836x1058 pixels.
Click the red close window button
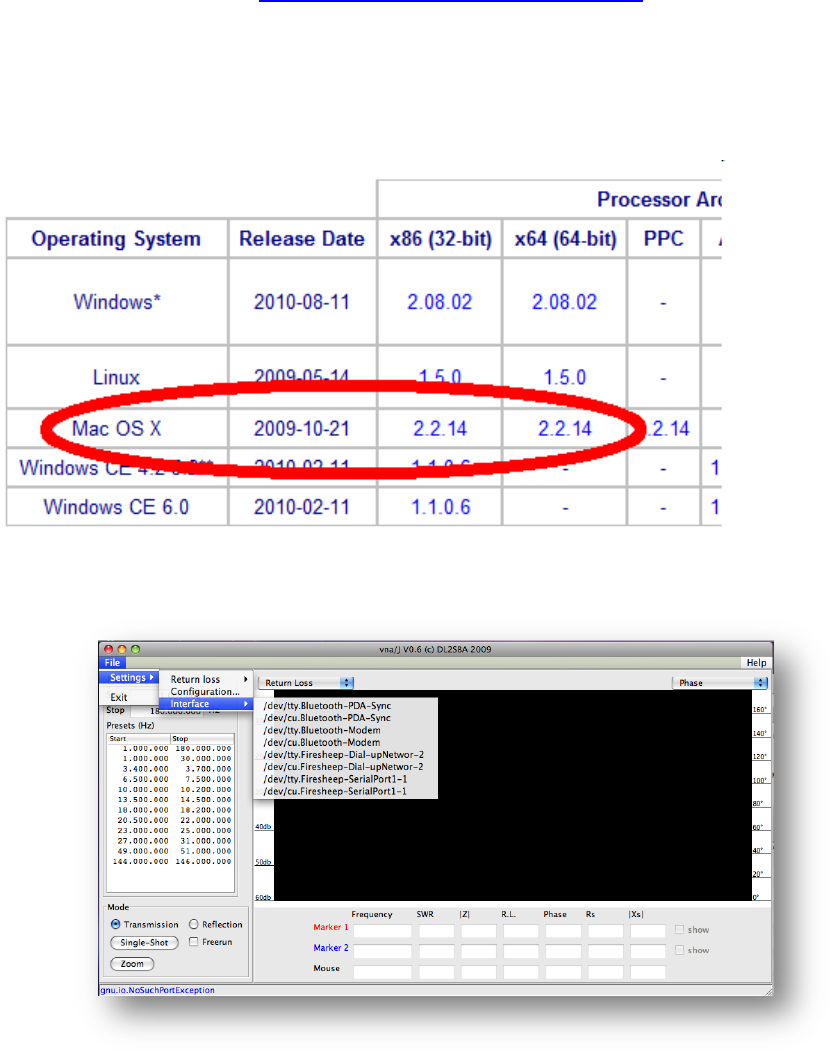coord(109,649)
